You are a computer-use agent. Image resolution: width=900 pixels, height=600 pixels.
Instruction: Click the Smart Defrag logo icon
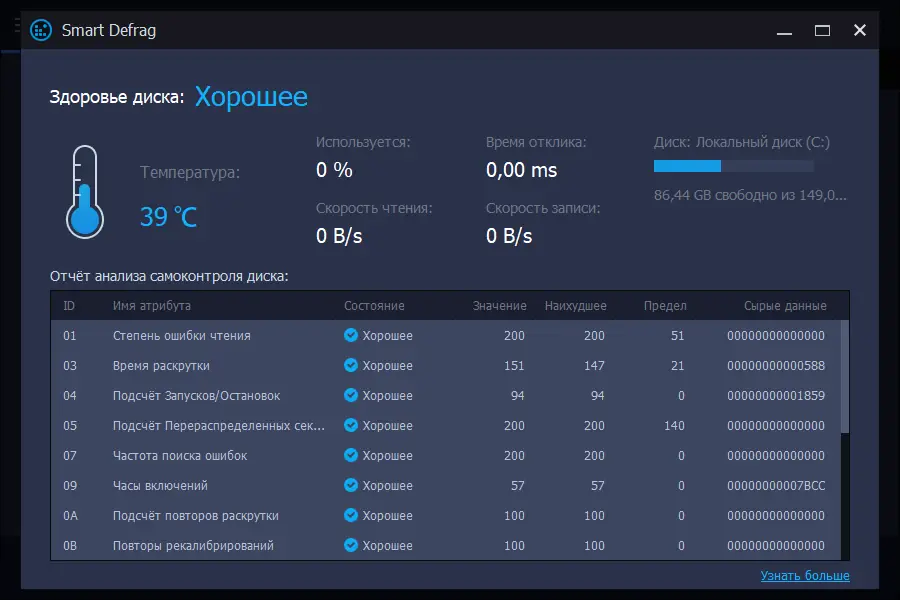point(41,30)
